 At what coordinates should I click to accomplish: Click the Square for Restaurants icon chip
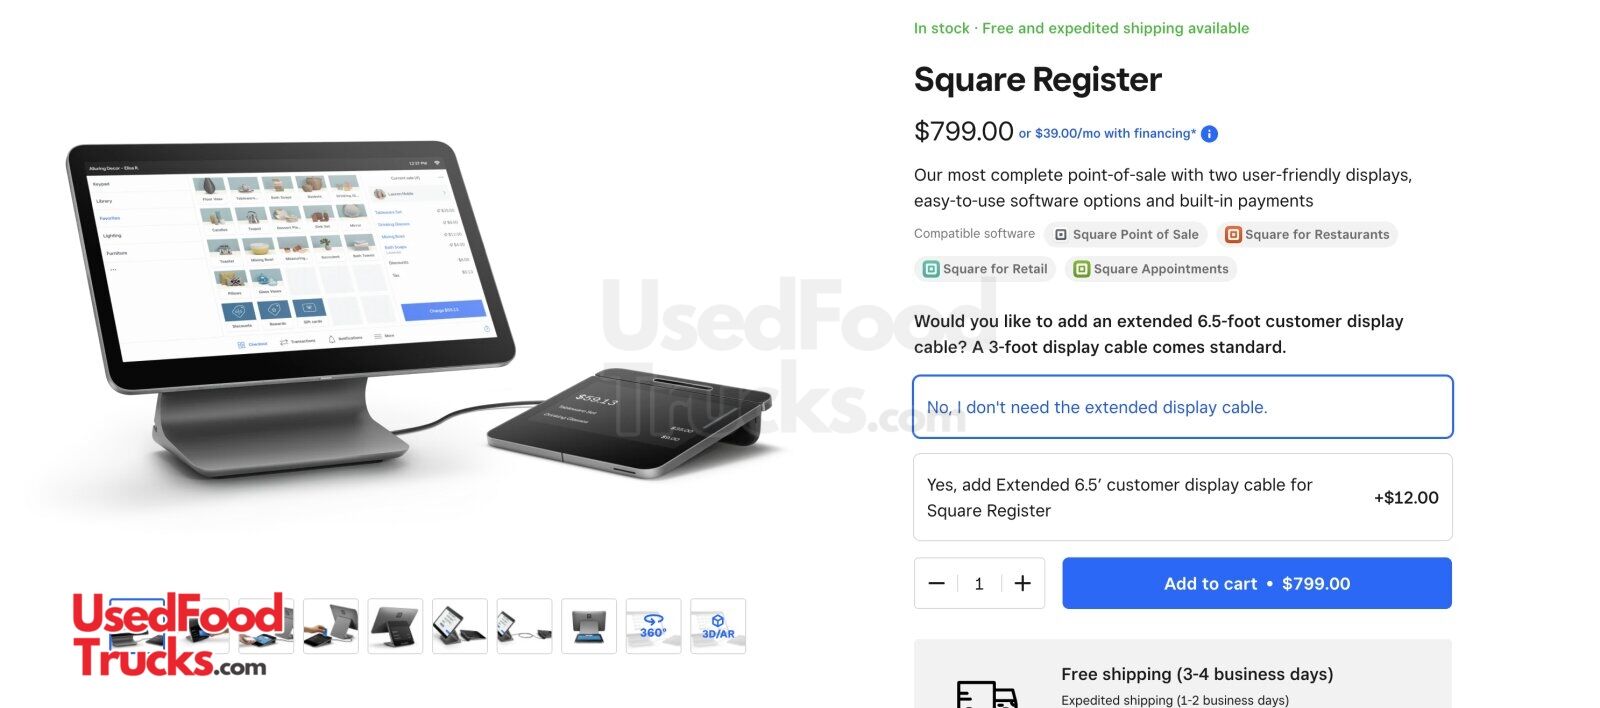(x=1307, y=235)
